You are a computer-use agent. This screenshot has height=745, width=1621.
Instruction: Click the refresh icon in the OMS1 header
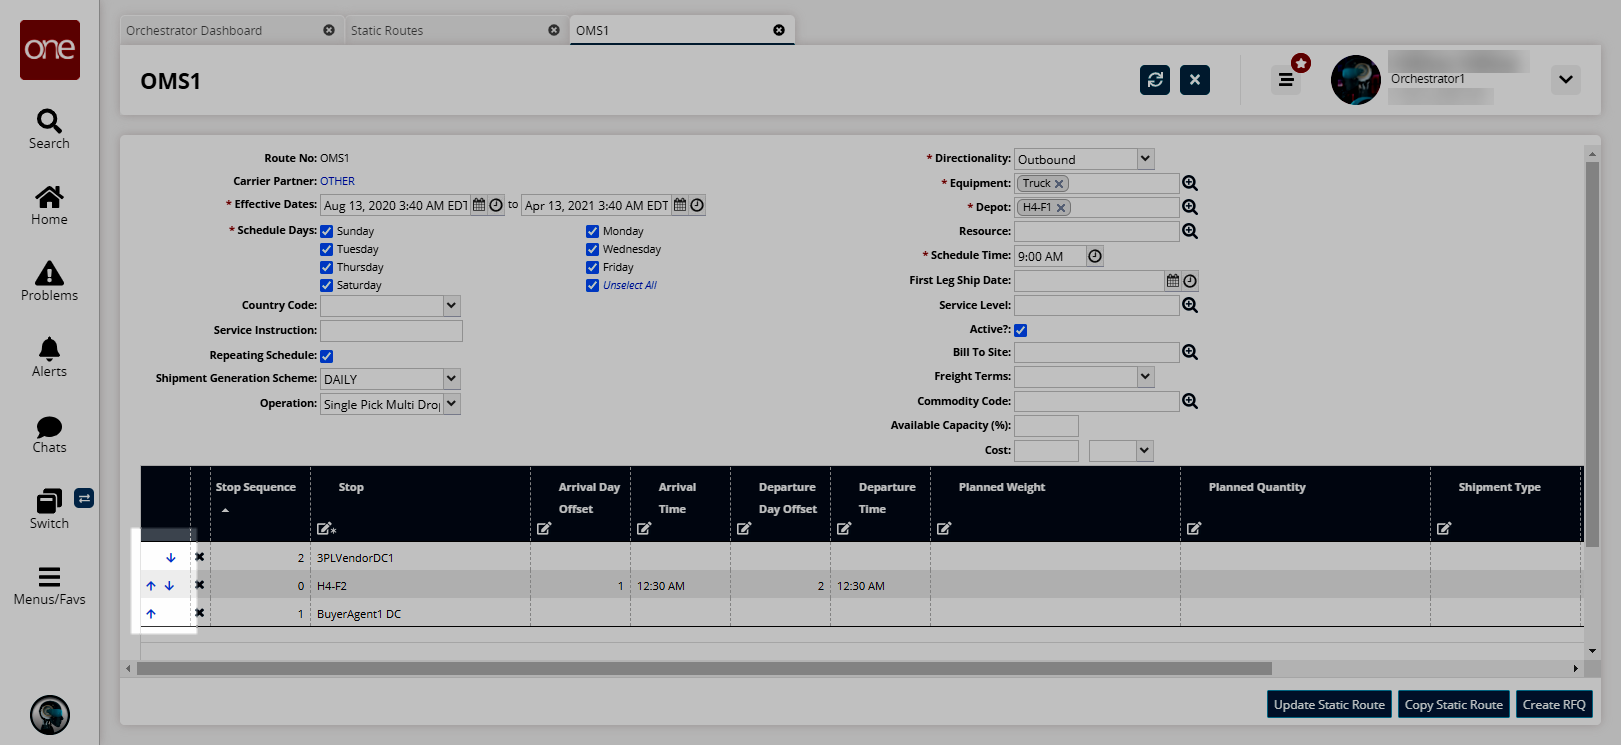click(x=1155, y=80)
